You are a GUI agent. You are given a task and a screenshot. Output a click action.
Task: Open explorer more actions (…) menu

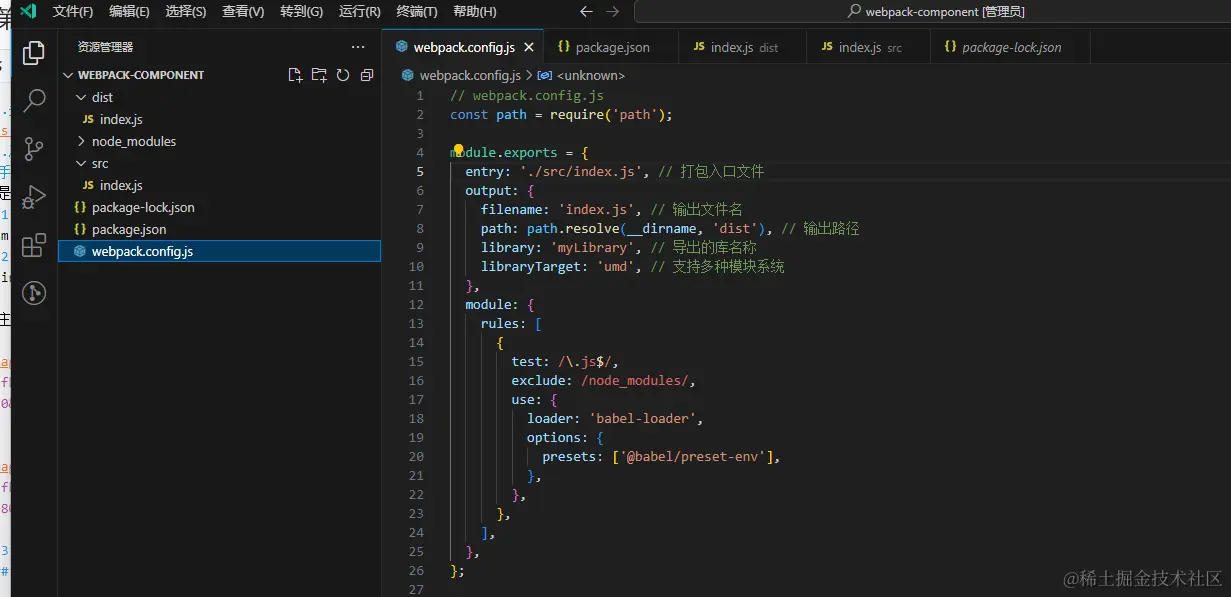(358, 47)
